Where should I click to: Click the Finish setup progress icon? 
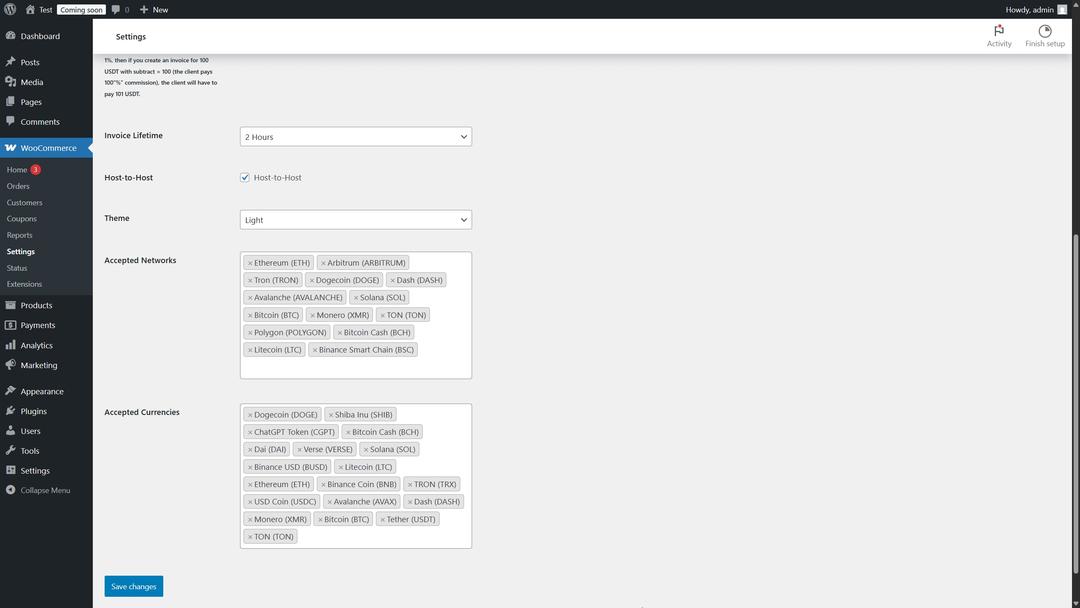(x=1044, y=31)
